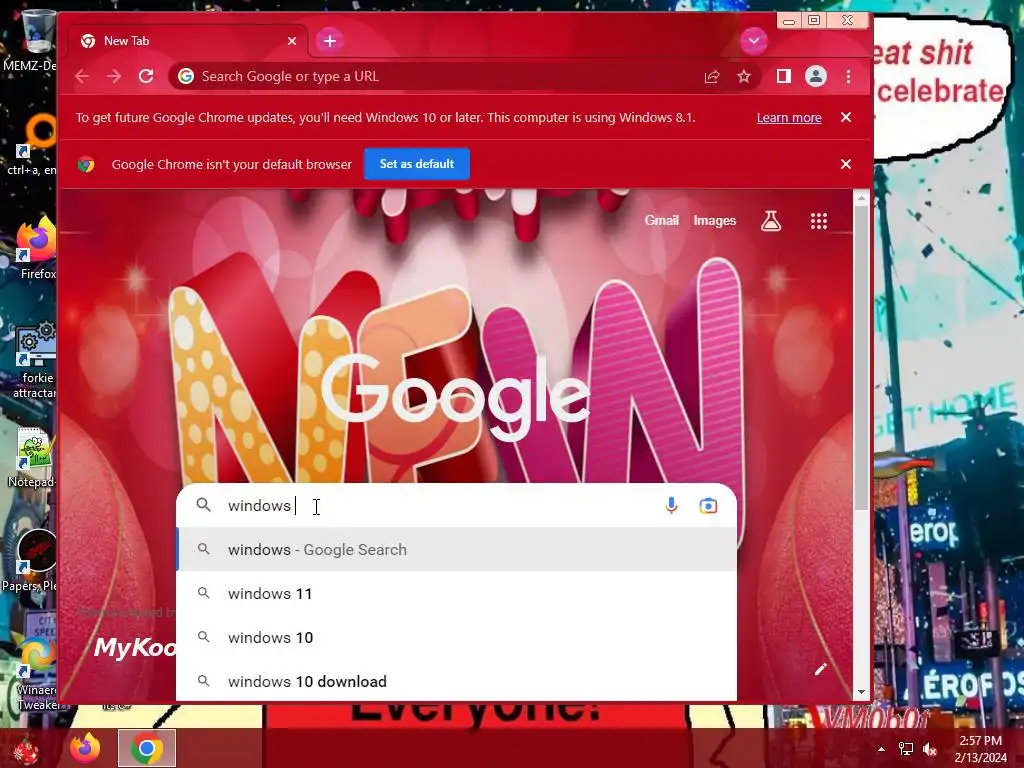The image size is (1024, 768).
Task: Dismiss the Windows update warning bar
Action: [x=846, y=118]
